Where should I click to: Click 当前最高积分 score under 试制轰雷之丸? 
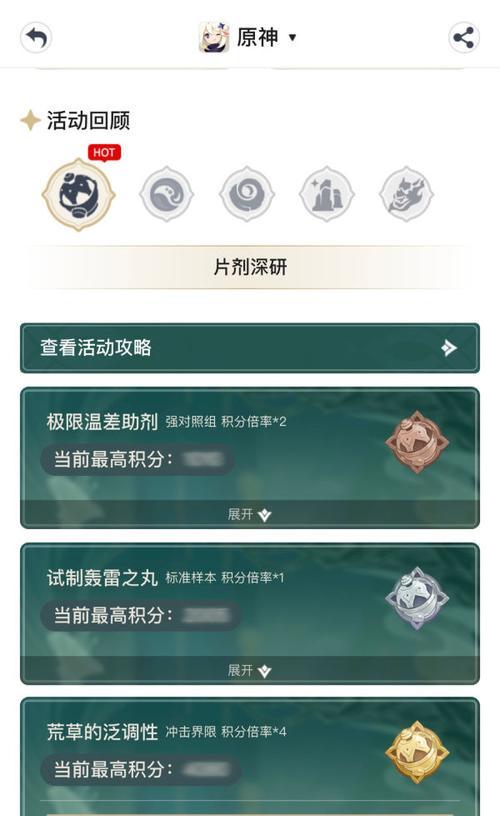tap(140, 615)
